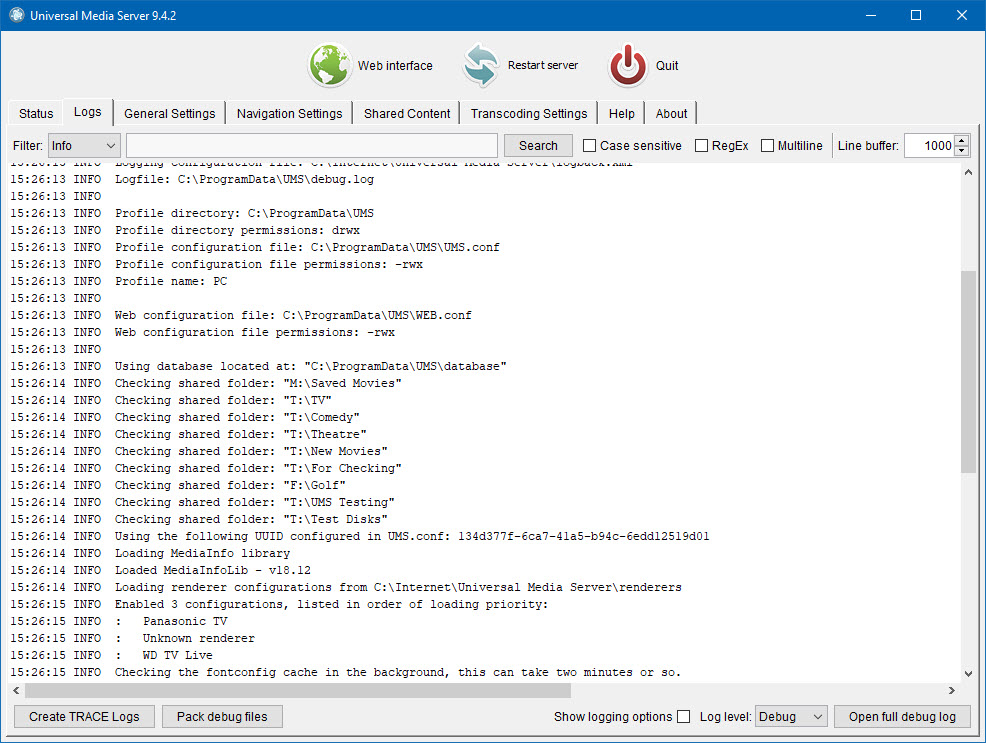
Task: Select the Logs tab
Action: (x=87, y=112)
